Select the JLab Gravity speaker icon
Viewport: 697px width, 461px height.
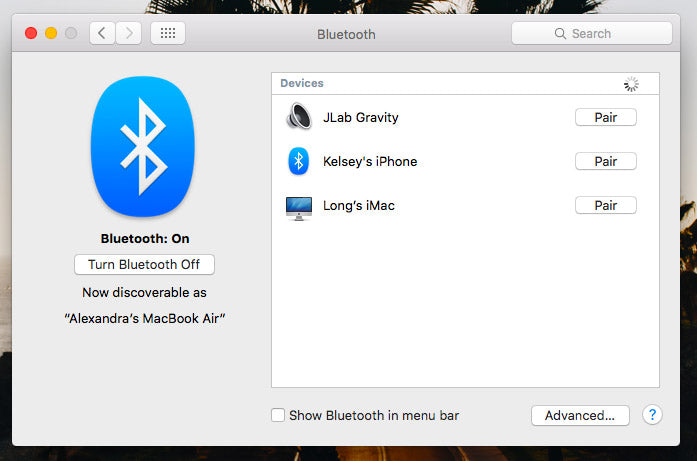tap(299, 116)
